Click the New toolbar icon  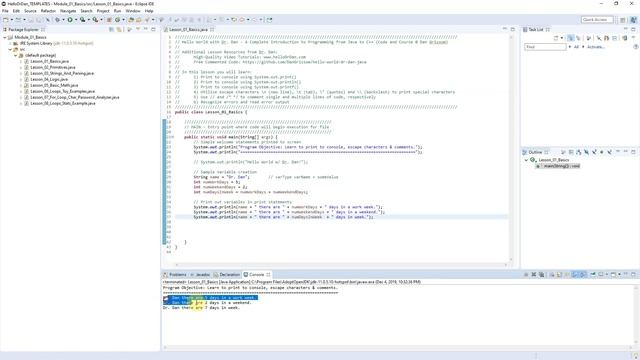pos(5,20)
